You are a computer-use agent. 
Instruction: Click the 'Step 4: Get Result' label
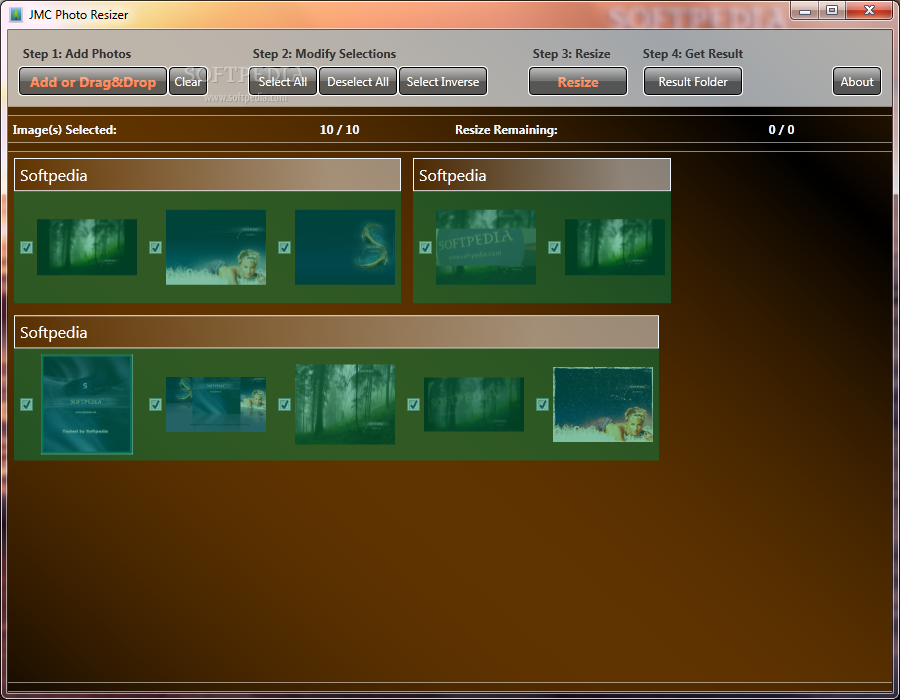click(x=693, y=54)
